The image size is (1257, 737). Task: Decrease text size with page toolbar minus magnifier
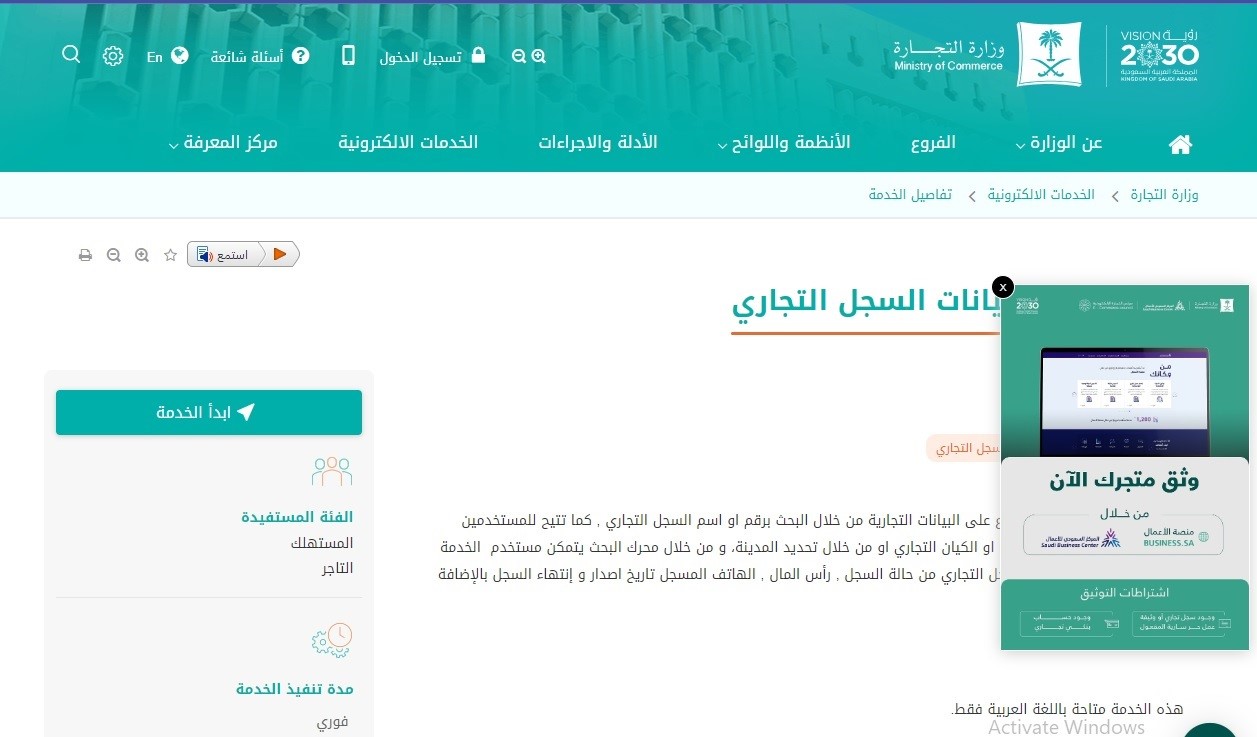point(114,255)
